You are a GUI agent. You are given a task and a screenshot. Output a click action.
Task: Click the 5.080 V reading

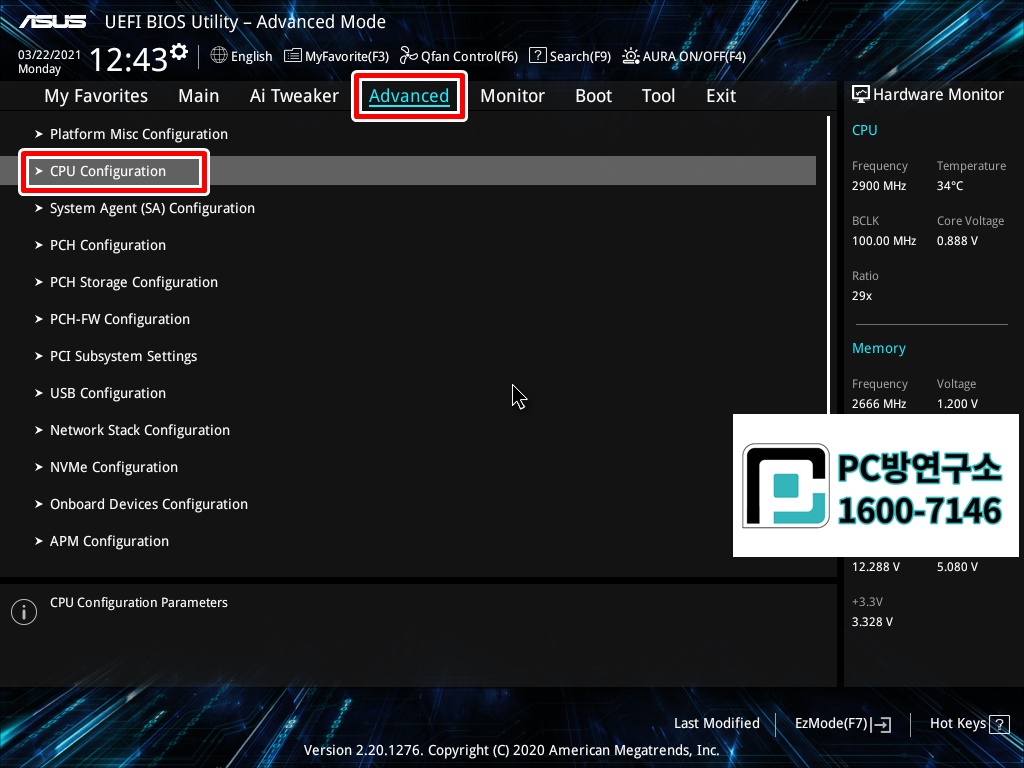(957, 567)
